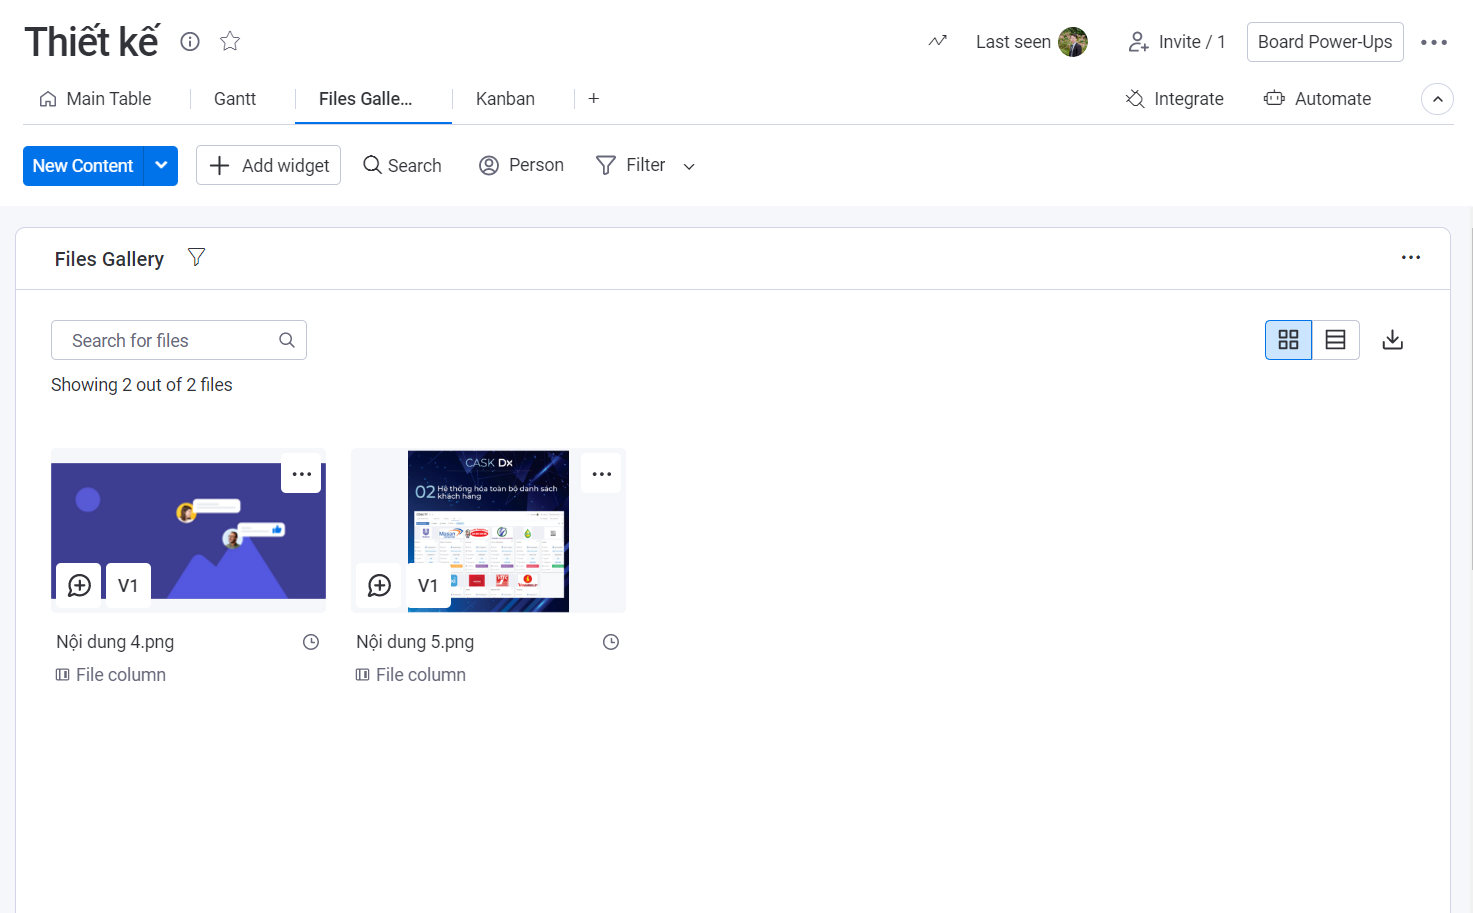Click the Files Gallery widget filter icon
1473x913 pixels.
(197, 258)
